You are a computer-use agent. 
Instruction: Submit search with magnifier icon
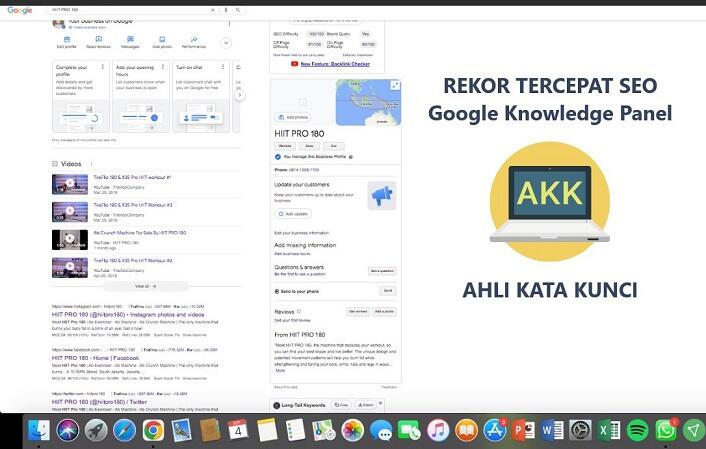pos(238,10)
